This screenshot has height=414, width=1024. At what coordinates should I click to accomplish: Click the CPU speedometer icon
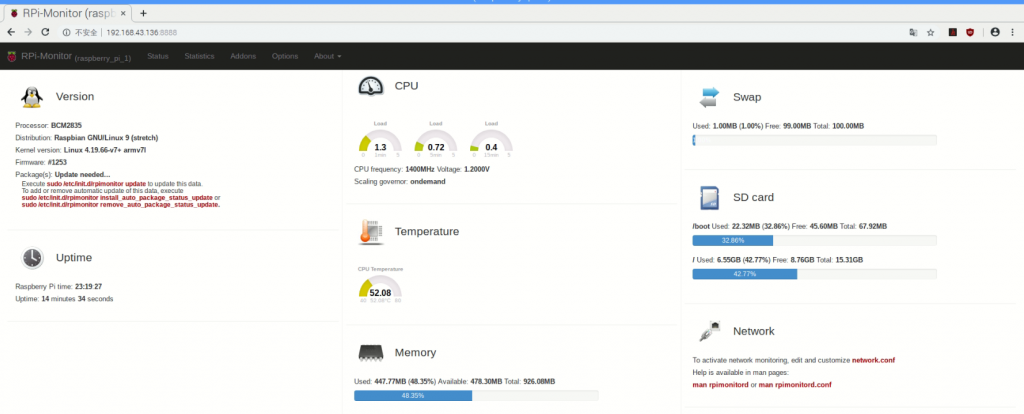370,86
